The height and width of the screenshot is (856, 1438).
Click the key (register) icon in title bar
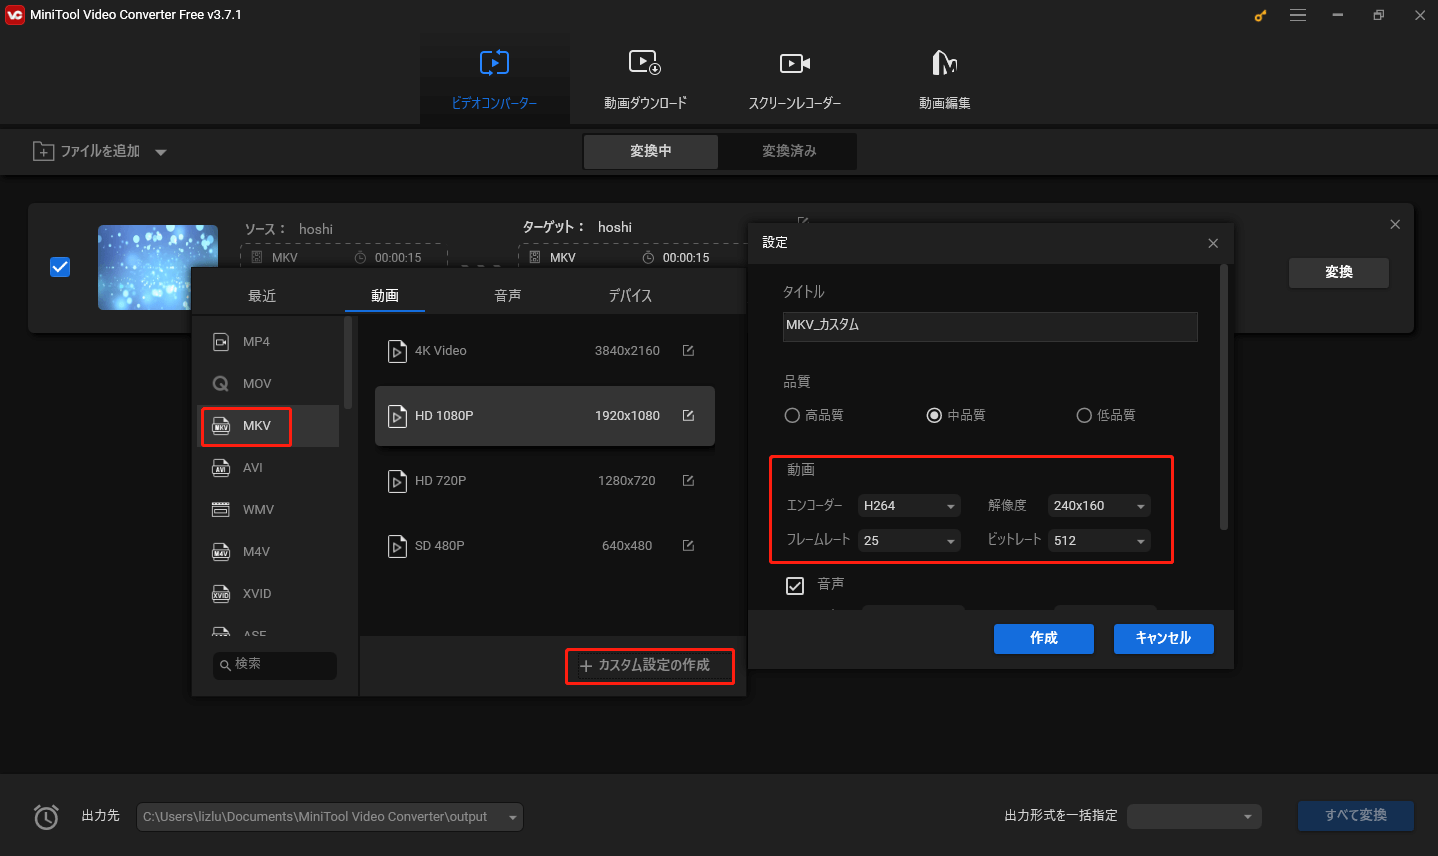pyautogui.click(x=1260, y=16)
